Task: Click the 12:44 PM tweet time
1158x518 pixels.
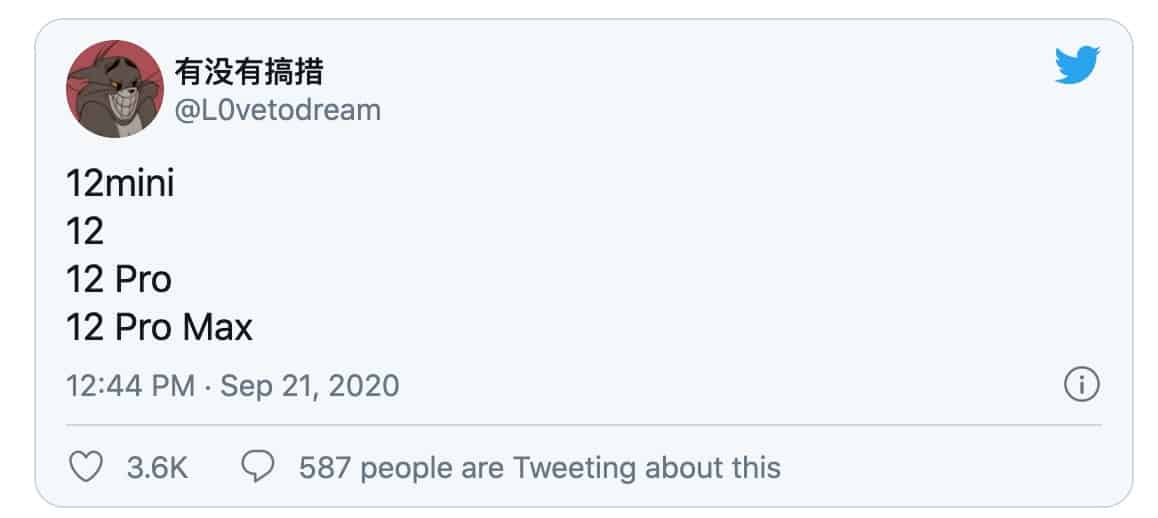Action: (130, 385)
